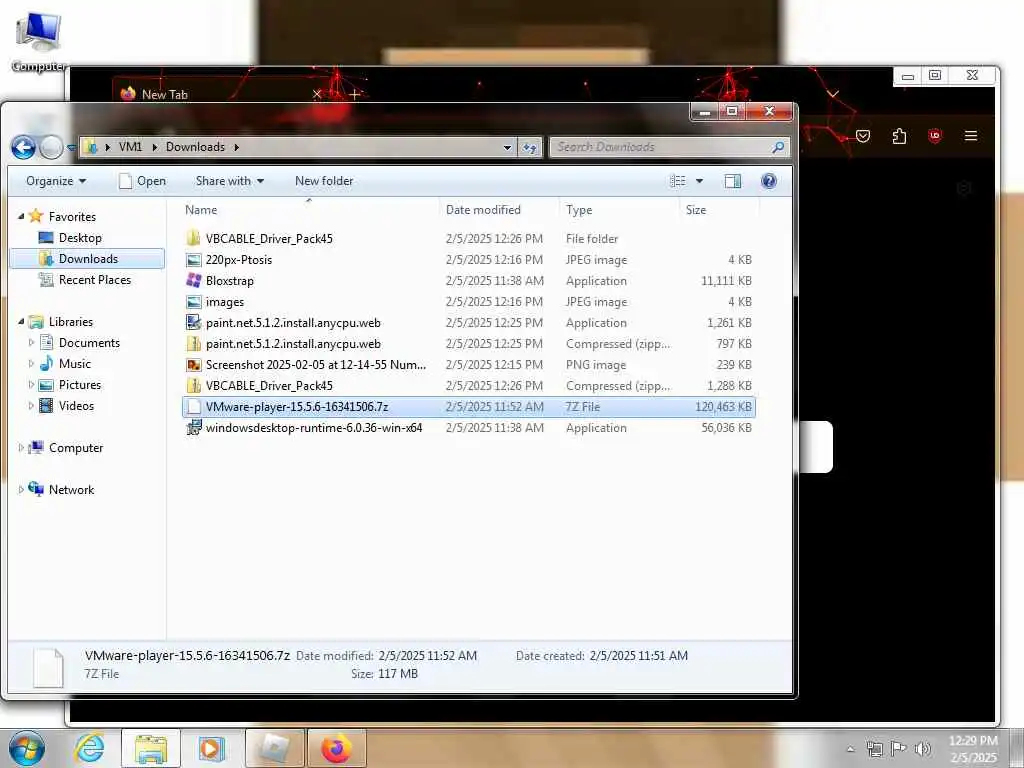
Task: Select the windowsdesktop-runtime installer icon
Action: click(x=193, y=428)
